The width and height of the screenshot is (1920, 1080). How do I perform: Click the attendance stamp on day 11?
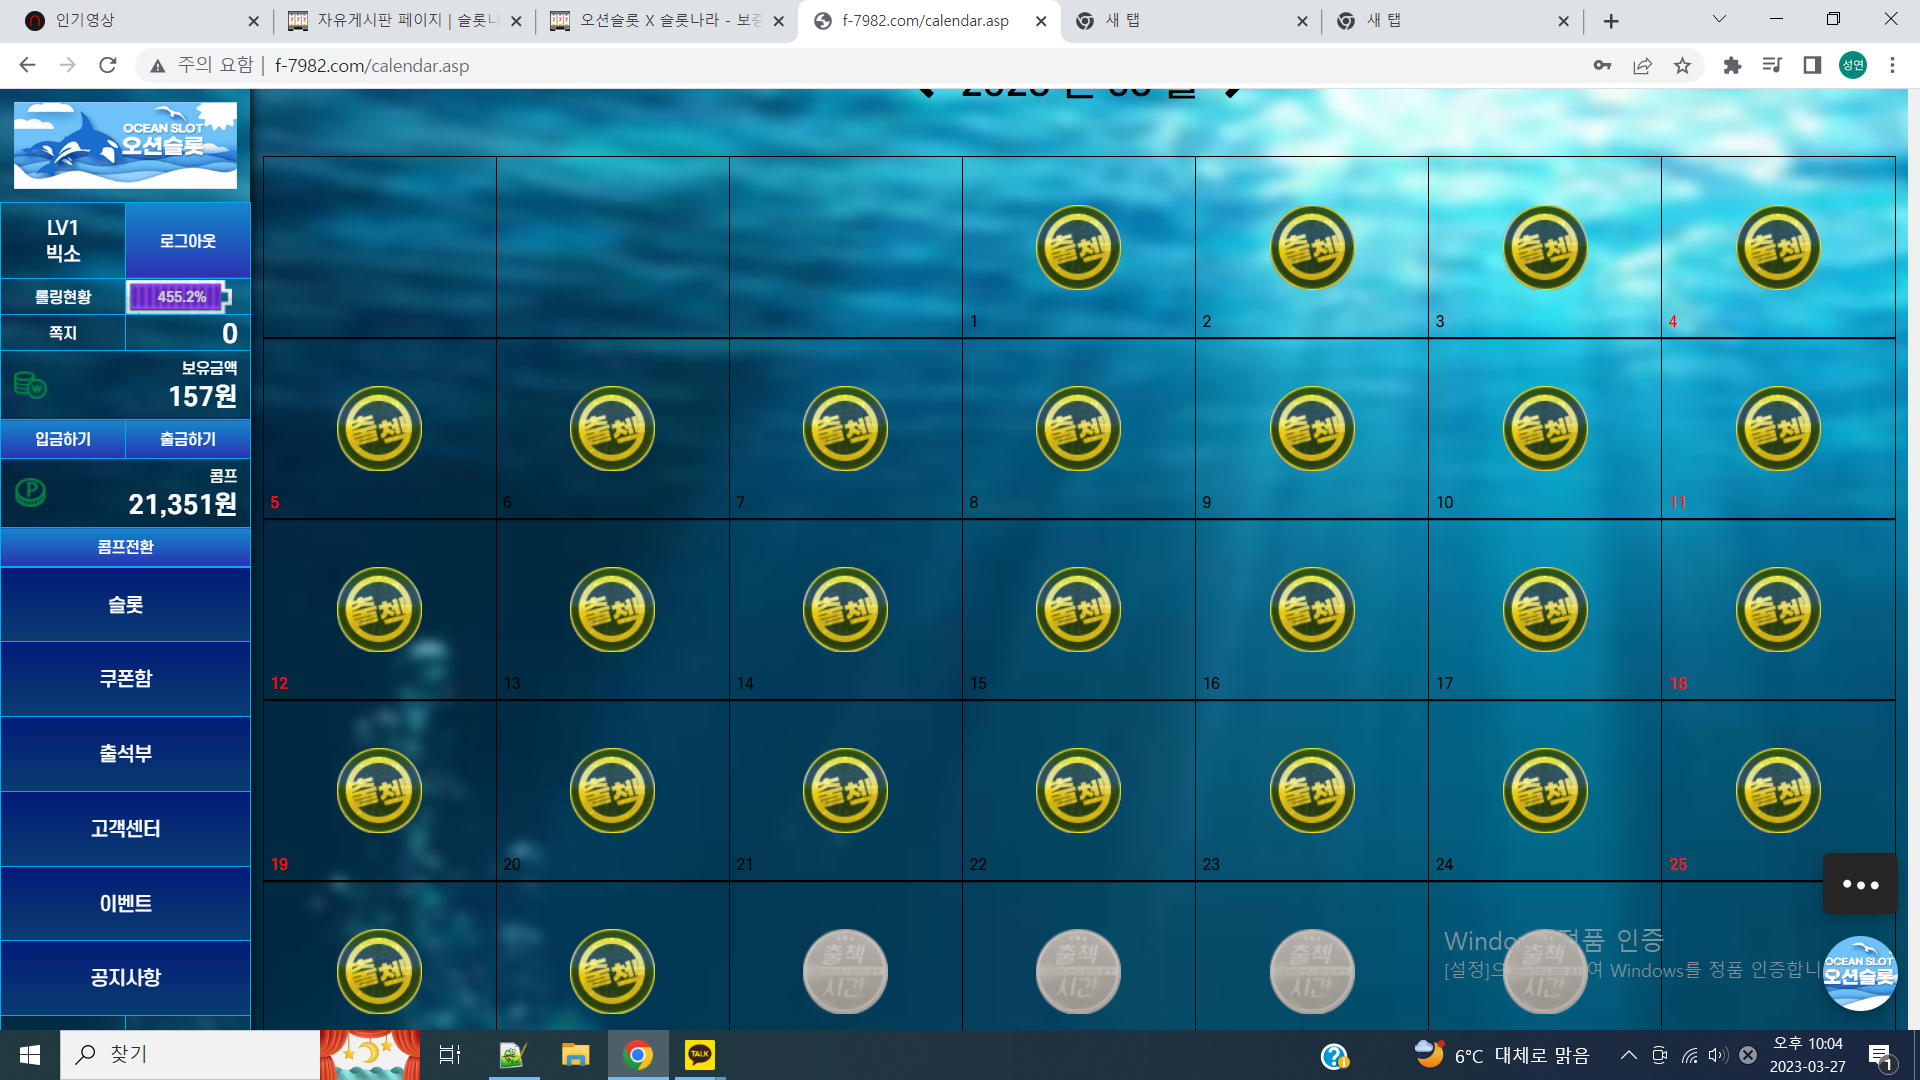click(1778, 428)
